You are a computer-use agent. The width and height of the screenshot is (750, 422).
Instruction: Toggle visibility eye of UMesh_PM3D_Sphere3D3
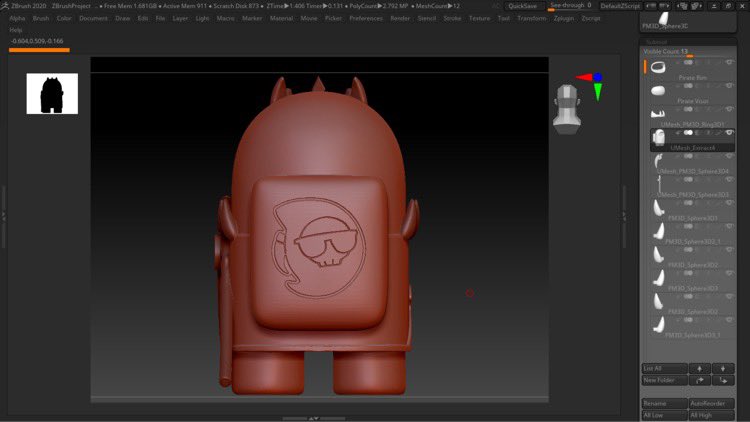(729, 179)
